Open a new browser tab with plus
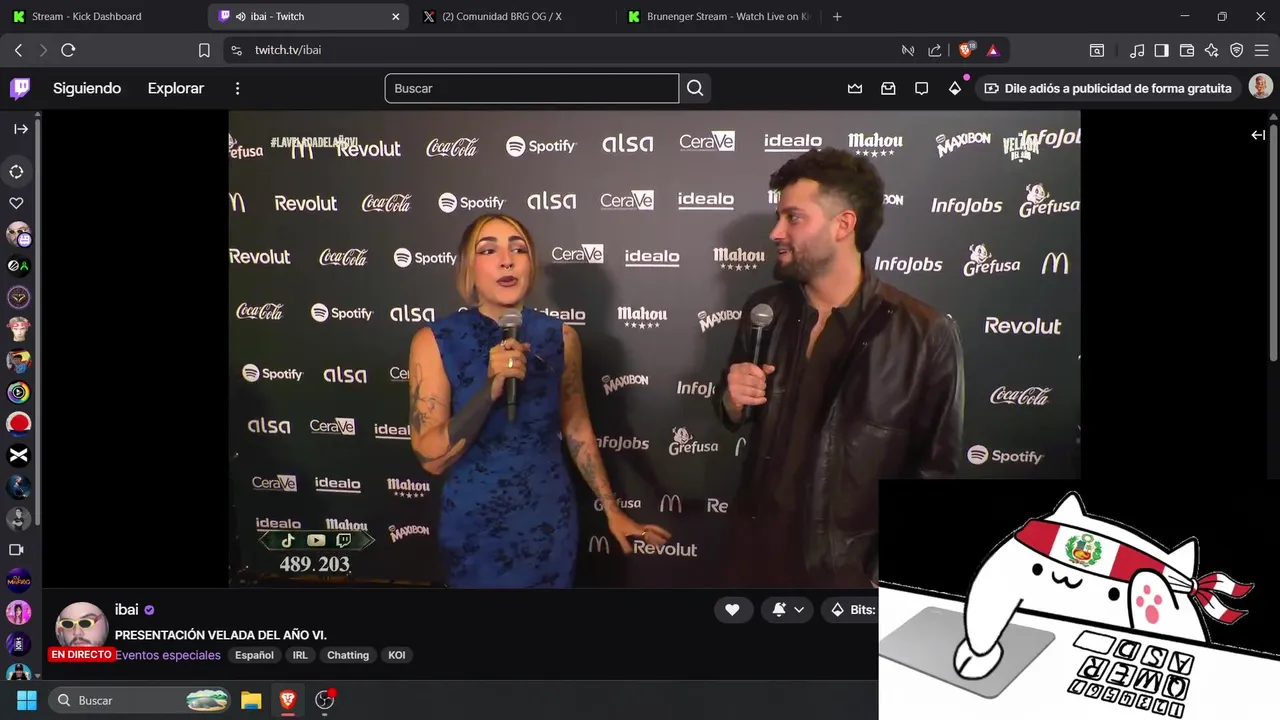Image resolution: width=1280 pixels, height=720 pixels. pos(837,16)
